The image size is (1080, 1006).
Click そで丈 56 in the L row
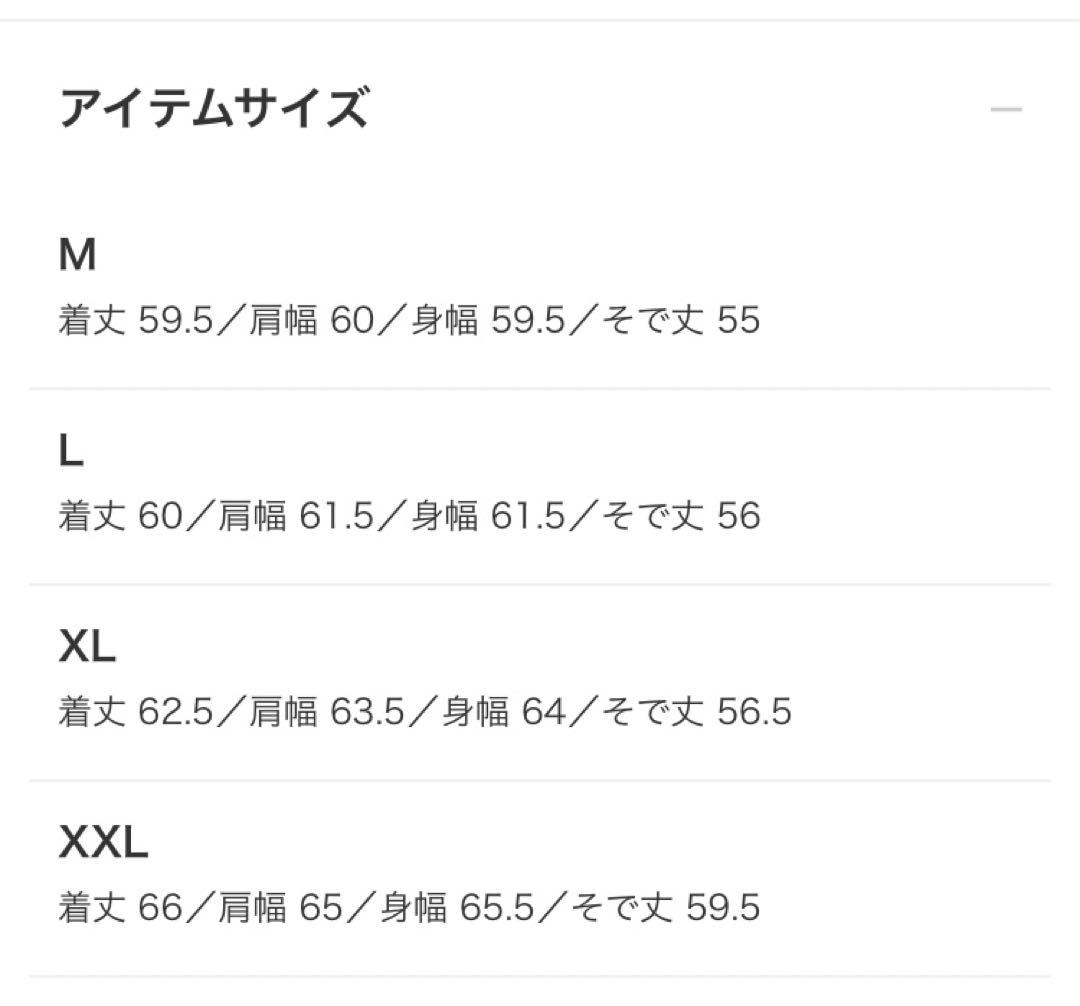click(x=682, y=517)
